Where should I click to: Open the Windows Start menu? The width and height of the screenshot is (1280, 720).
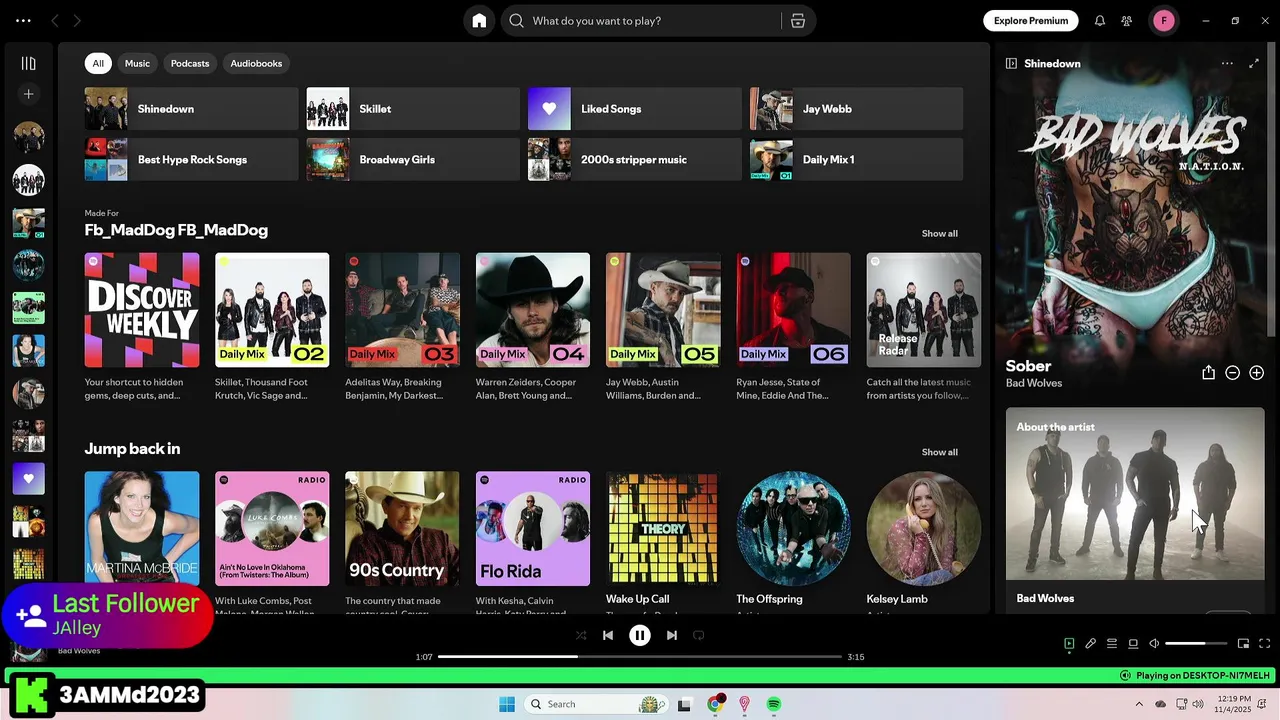(507, 704)
